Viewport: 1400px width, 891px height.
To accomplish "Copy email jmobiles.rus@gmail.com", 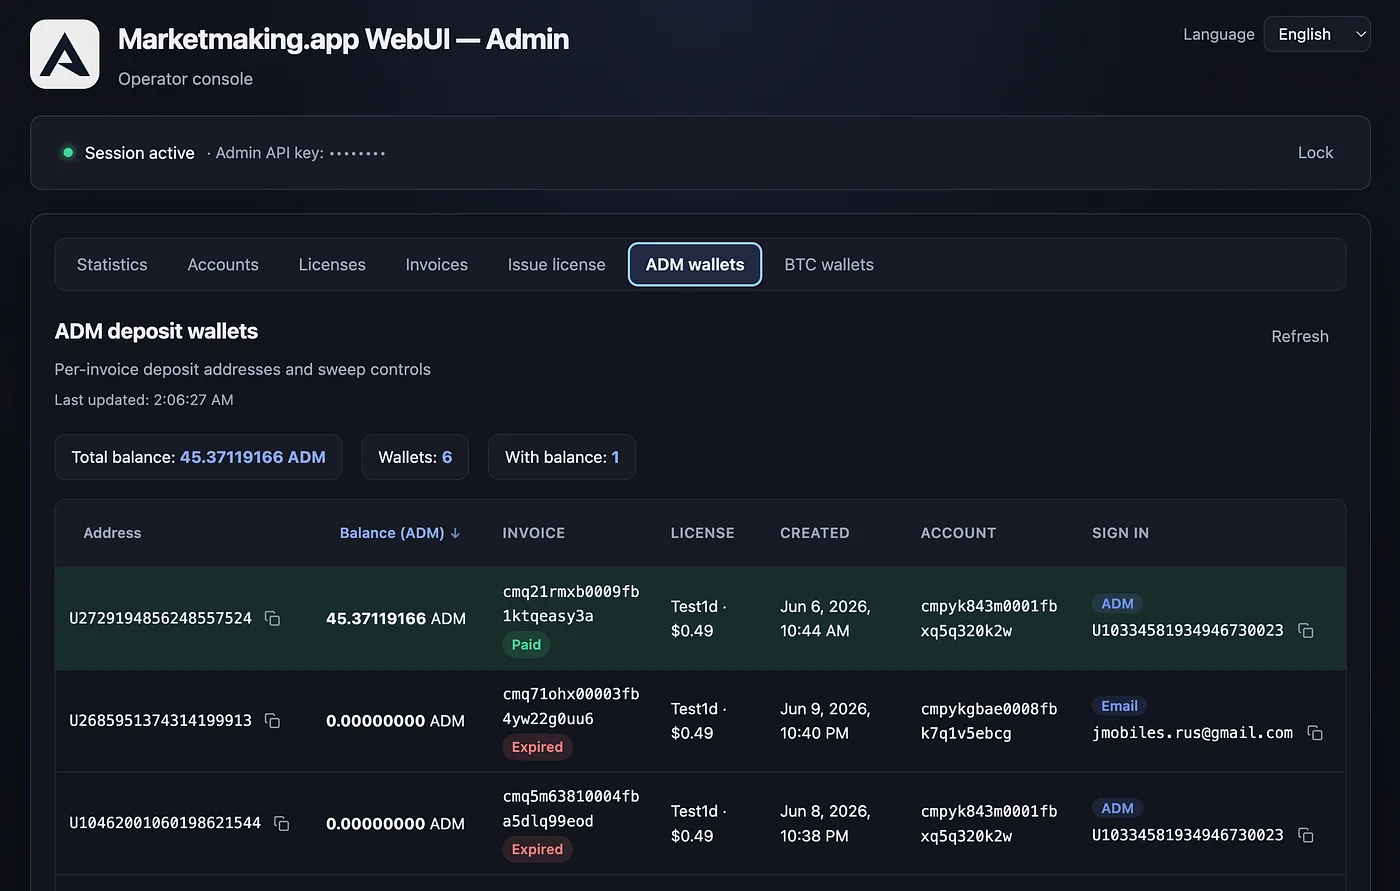I will coord(1315,733).
